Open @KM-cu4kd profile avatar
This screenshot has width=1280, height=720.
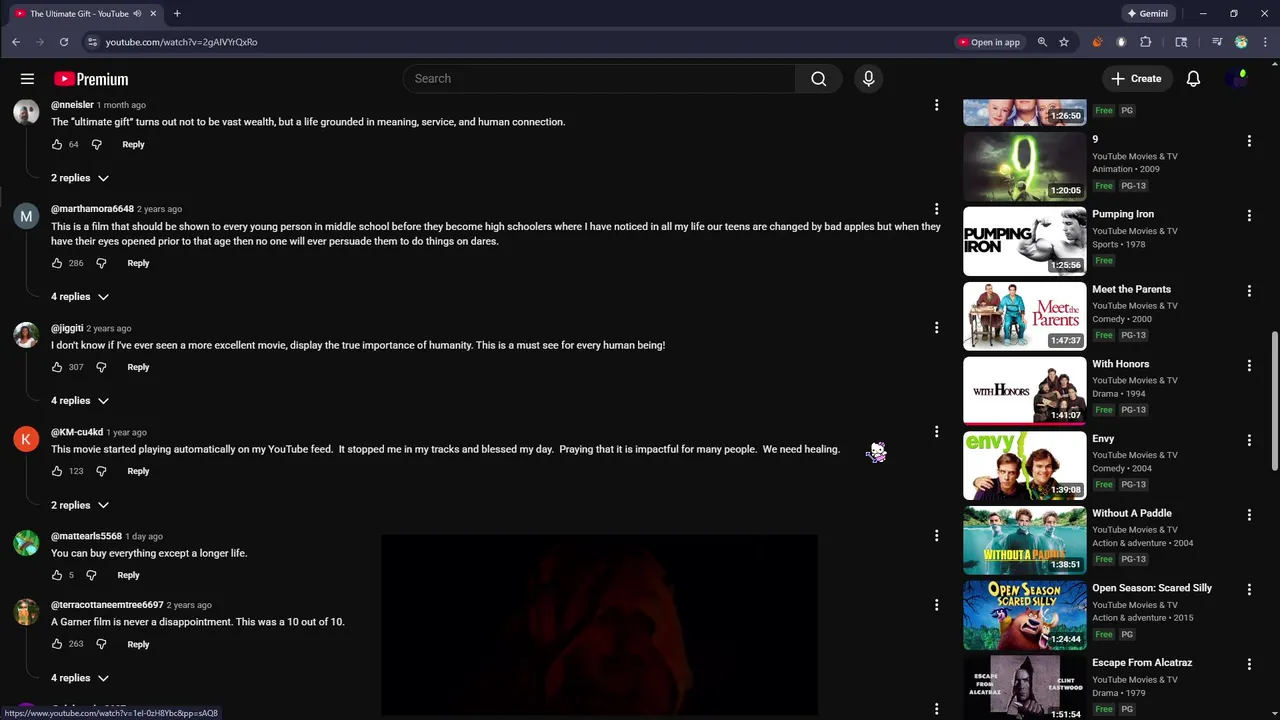pyautogui.click(x=26, y=439)
